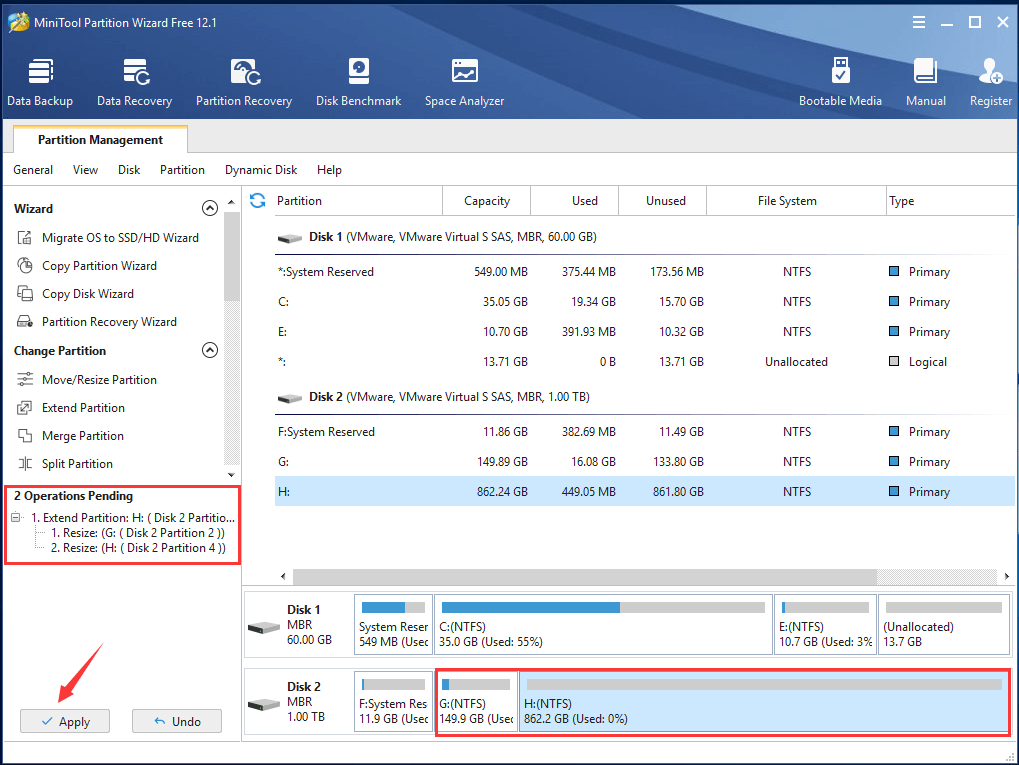Open the View menu
The height and width of the screenshot is (765, 1019).
85,170
